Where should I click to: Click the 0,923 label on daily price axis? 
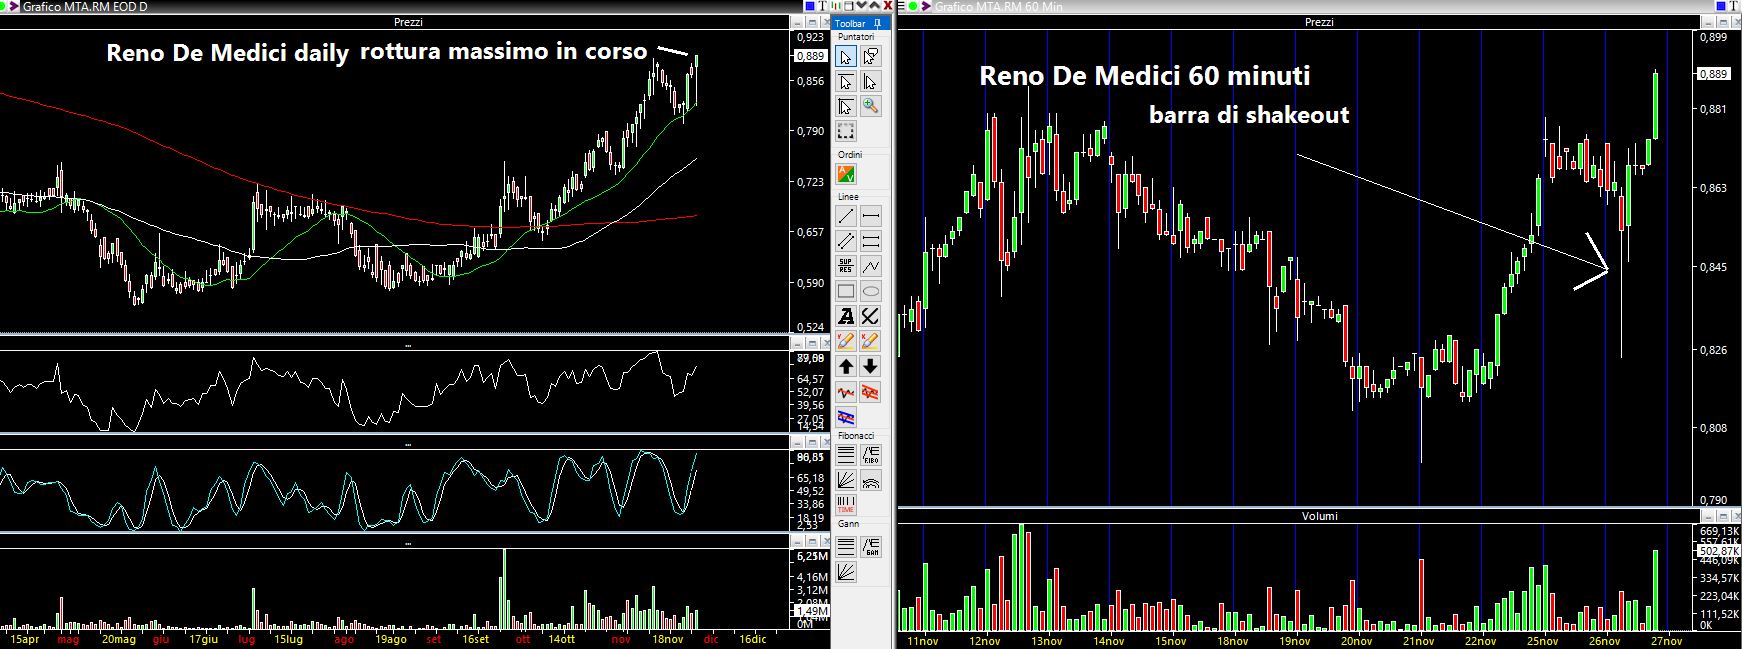pos(809,37)
